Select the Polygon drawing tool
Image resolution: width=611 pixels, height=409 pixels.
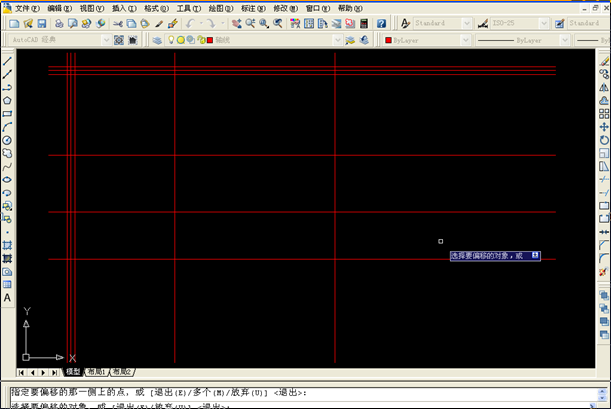[7, 100]
